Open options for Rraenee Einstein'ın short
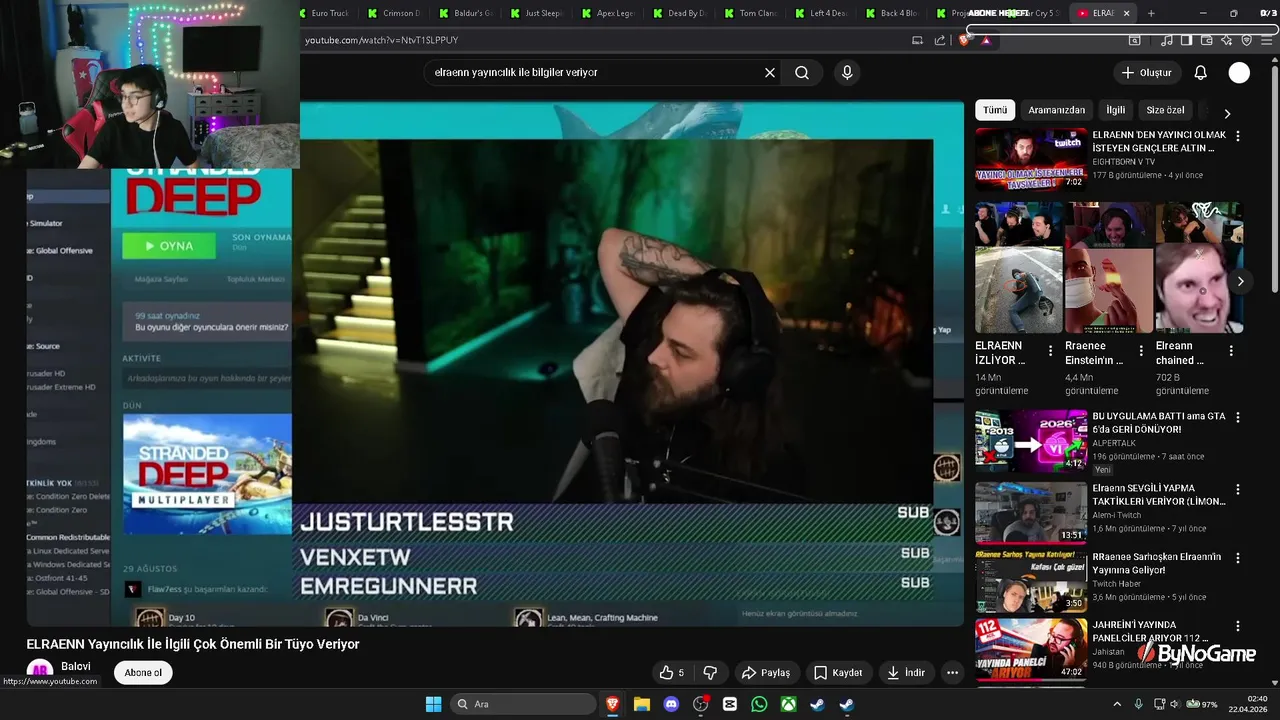The height and width of the screenshot is (720, 1280). 1141,351
